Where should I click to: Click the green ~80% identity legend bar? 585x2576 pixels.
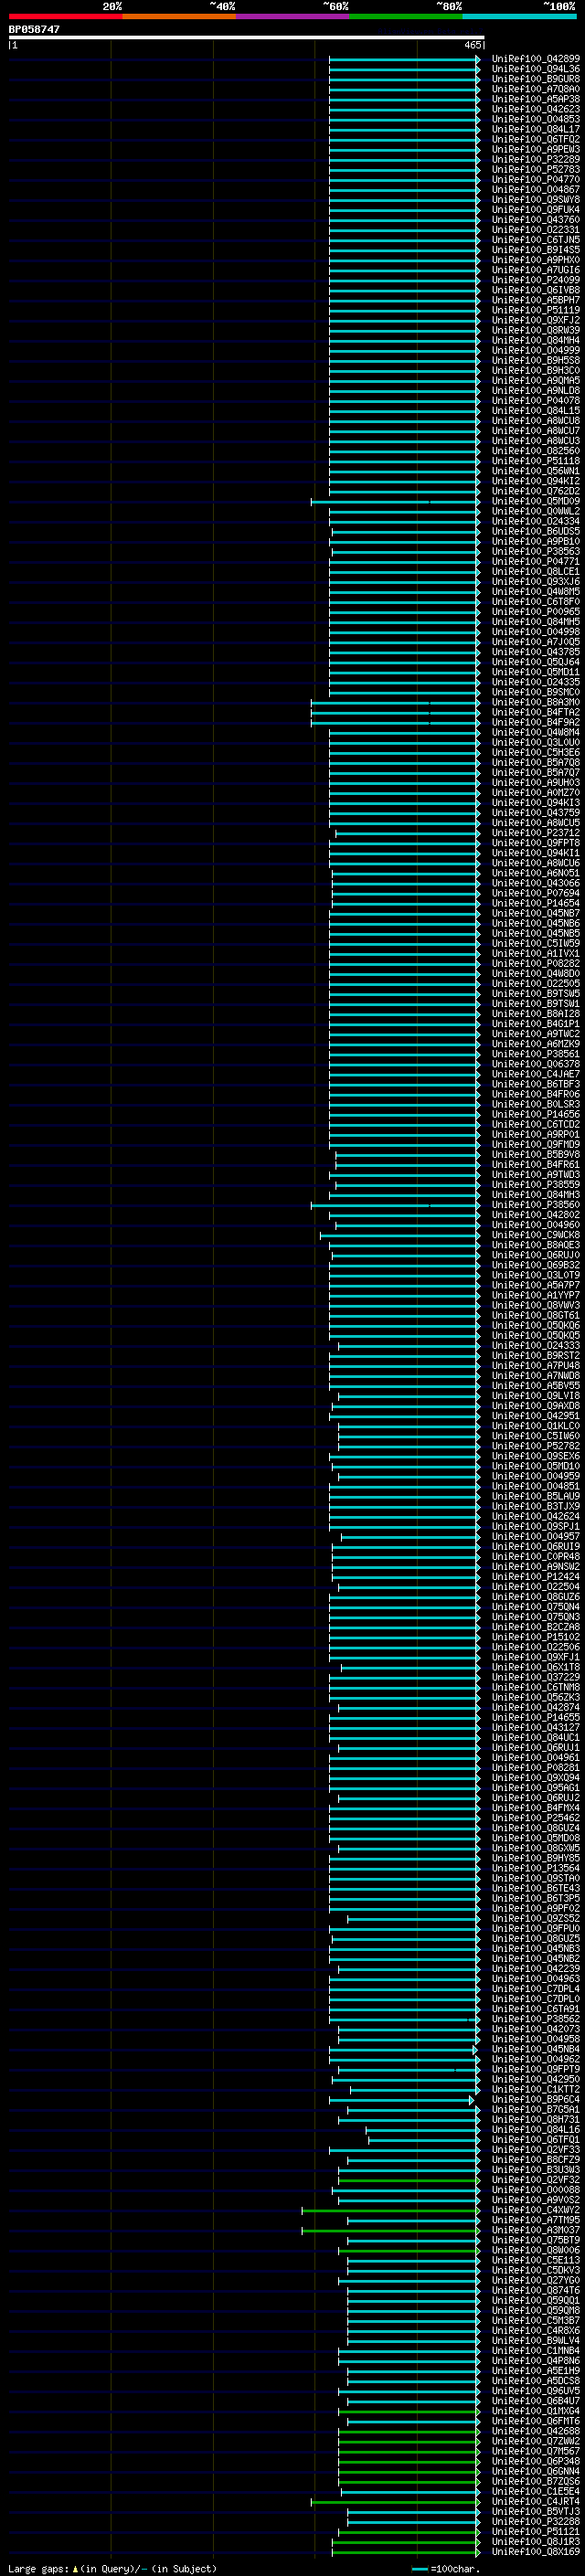click(406, 16)
